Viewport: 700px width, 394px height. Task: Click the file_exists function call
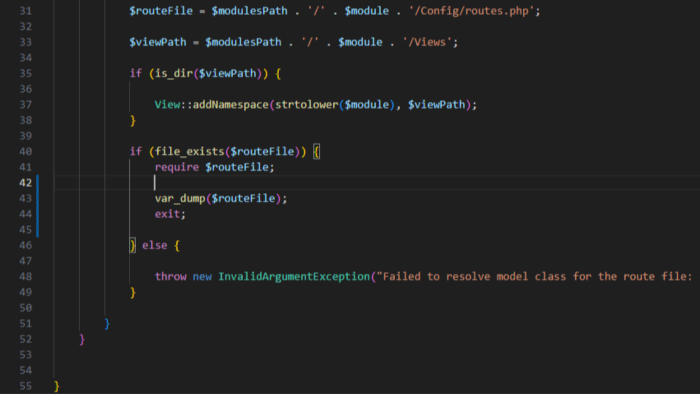click(x=190, y=151)
